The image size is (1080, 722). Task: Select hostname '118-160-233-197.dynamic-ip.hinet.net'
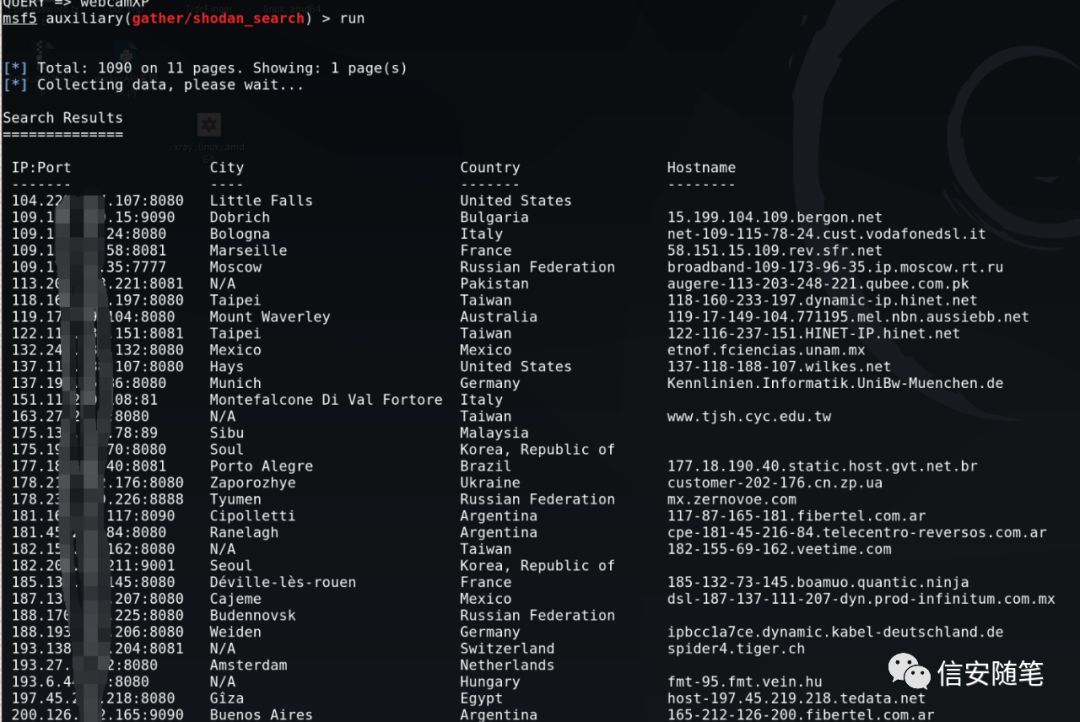tap(822, 300)
